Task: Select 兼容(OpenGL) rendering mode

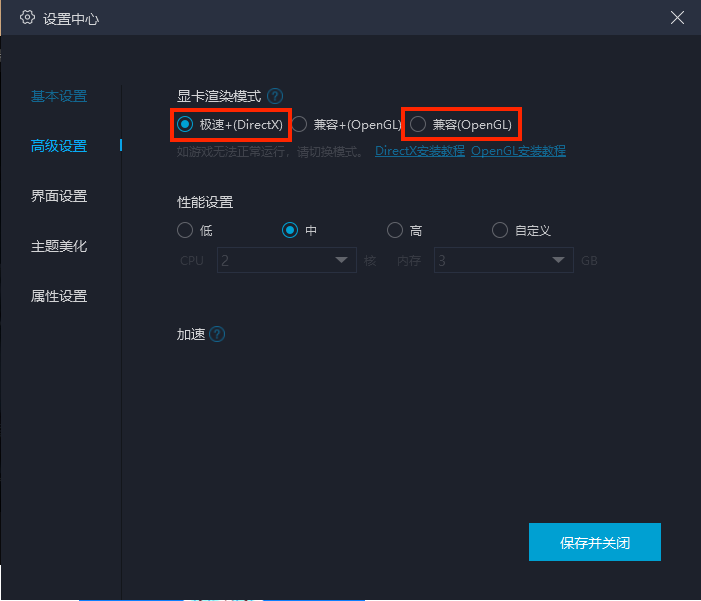Action: [418, 124]
